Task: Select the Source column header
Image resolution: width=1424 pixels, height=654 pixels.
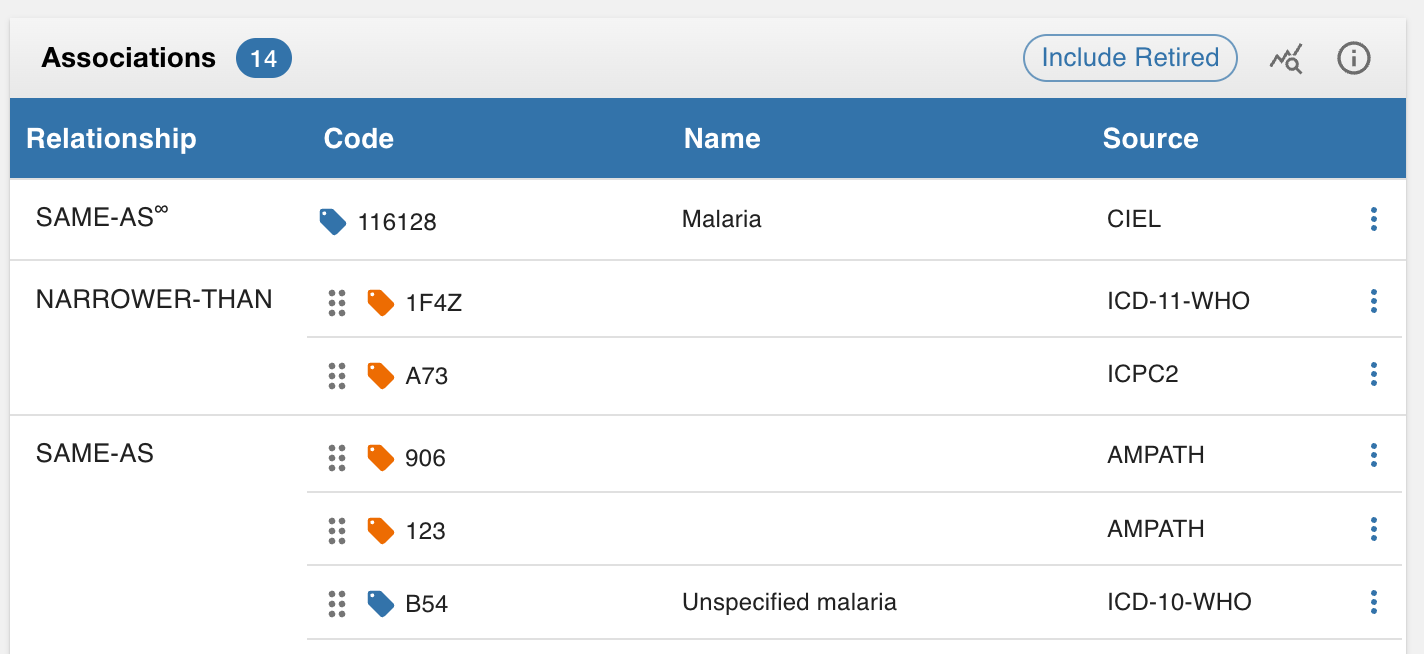Action: 1150,139
